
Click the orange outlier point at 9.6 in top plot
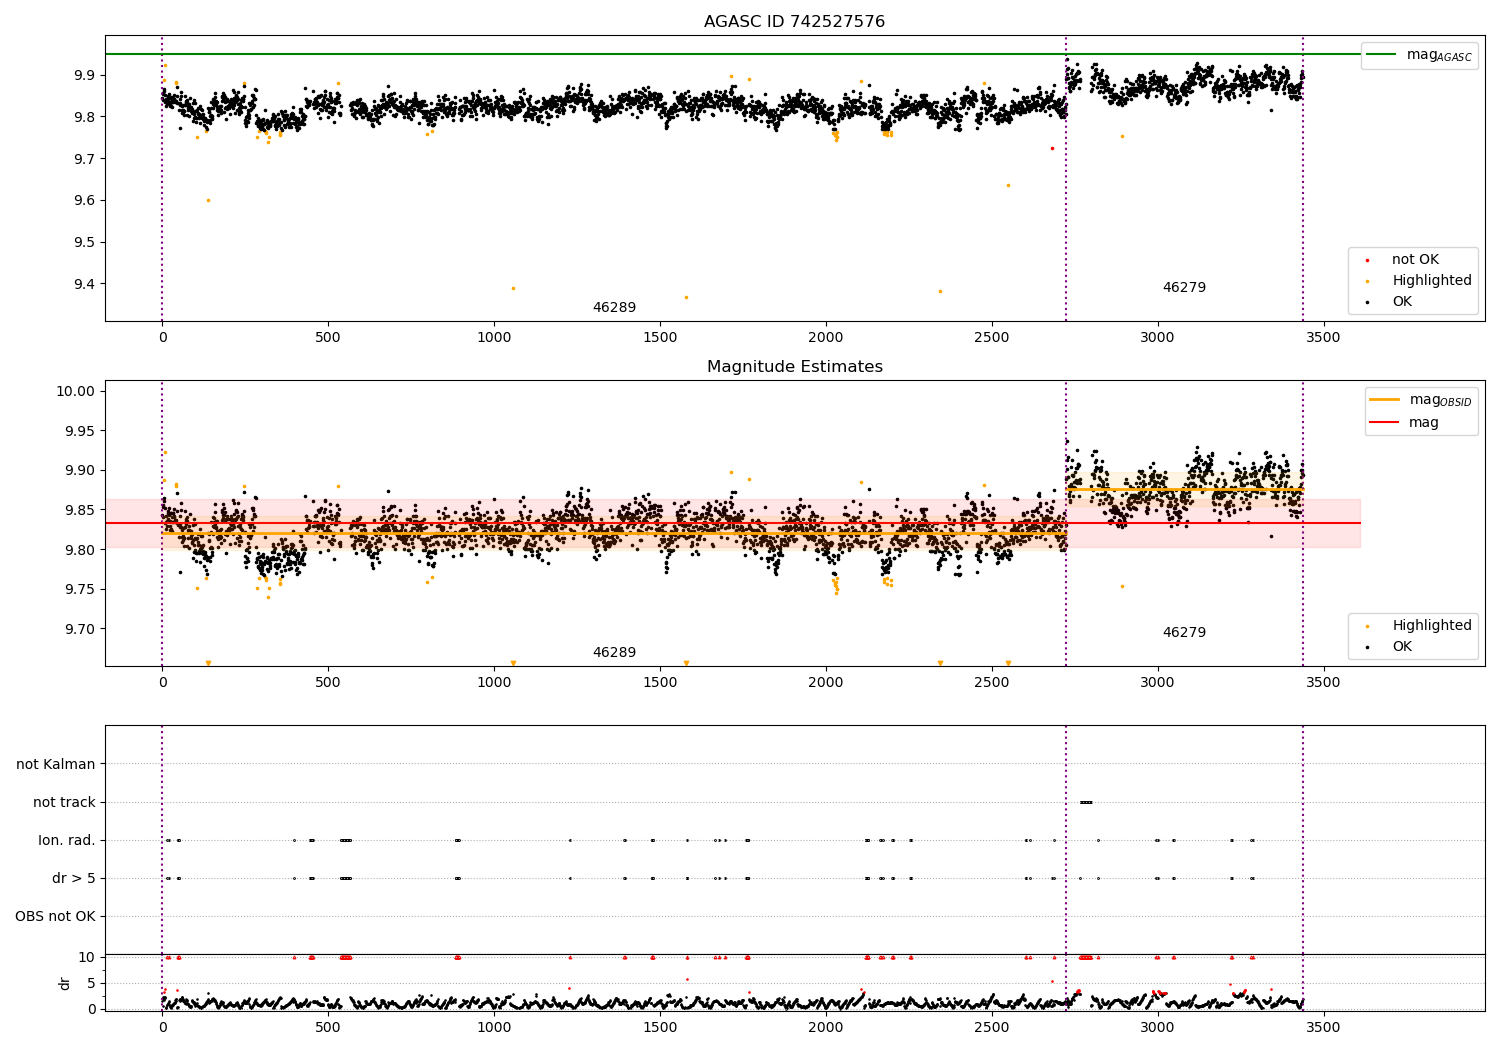coord(208,200)
